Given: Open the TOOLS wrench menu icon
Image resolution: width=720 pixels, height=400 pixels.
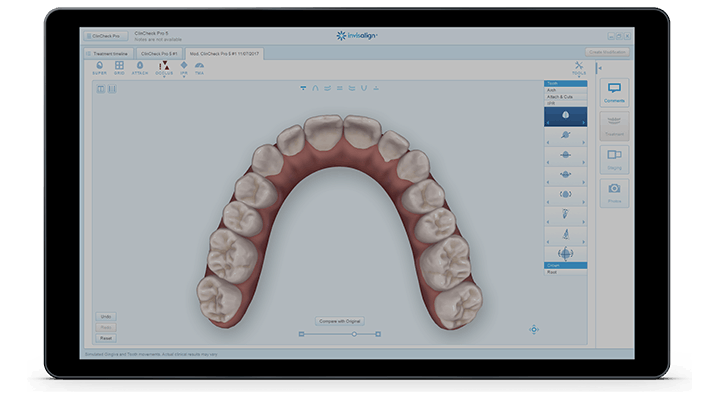Looking at the screenshot, I should pyautogui.click(x=579, y=67).
